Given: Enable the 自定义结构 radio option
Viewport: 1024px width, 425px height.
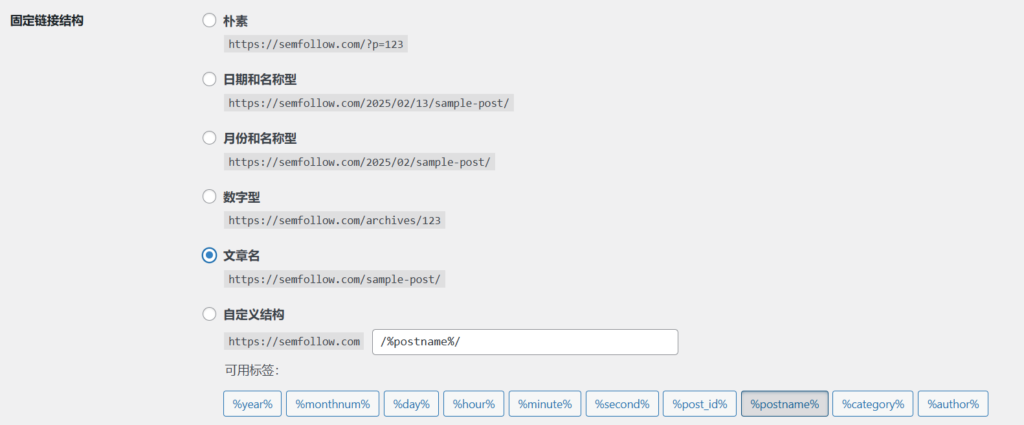Looking at the screenshot, I should pos(209,314).
